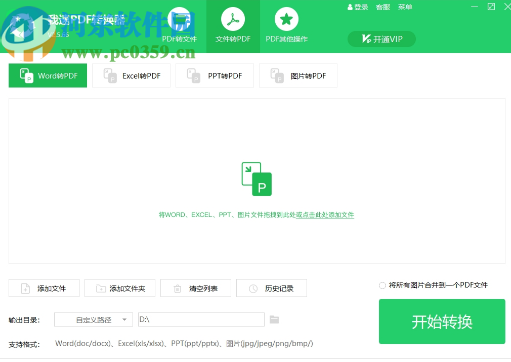Viewport: 511px width, 362px height.
Task: Open the 菜单 menu
Action: coord(405,7)
